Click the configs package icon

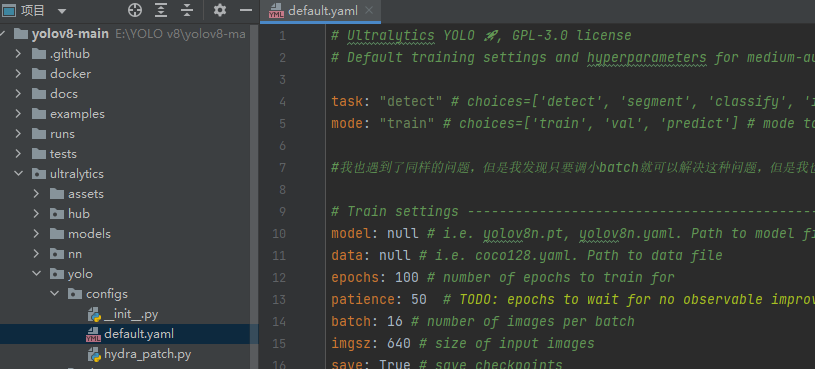click(x=75, y=294)
